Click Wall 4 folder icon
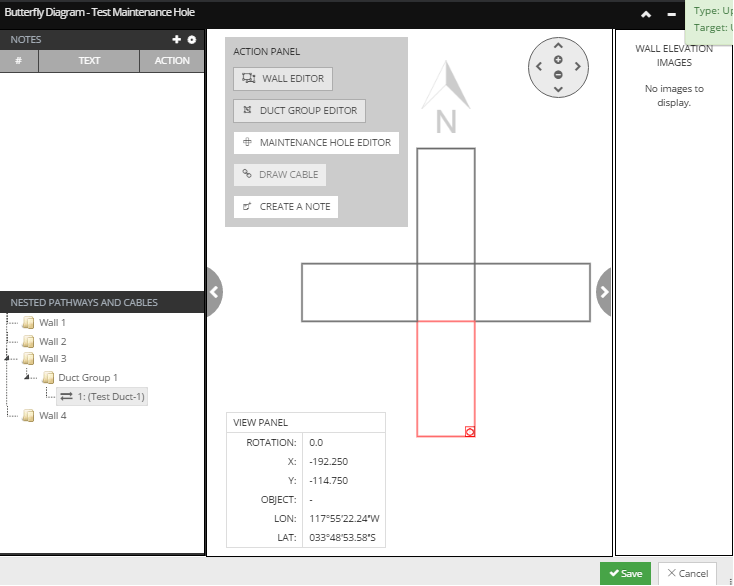The height and width of the screenshot is (586, 734). 29,416
